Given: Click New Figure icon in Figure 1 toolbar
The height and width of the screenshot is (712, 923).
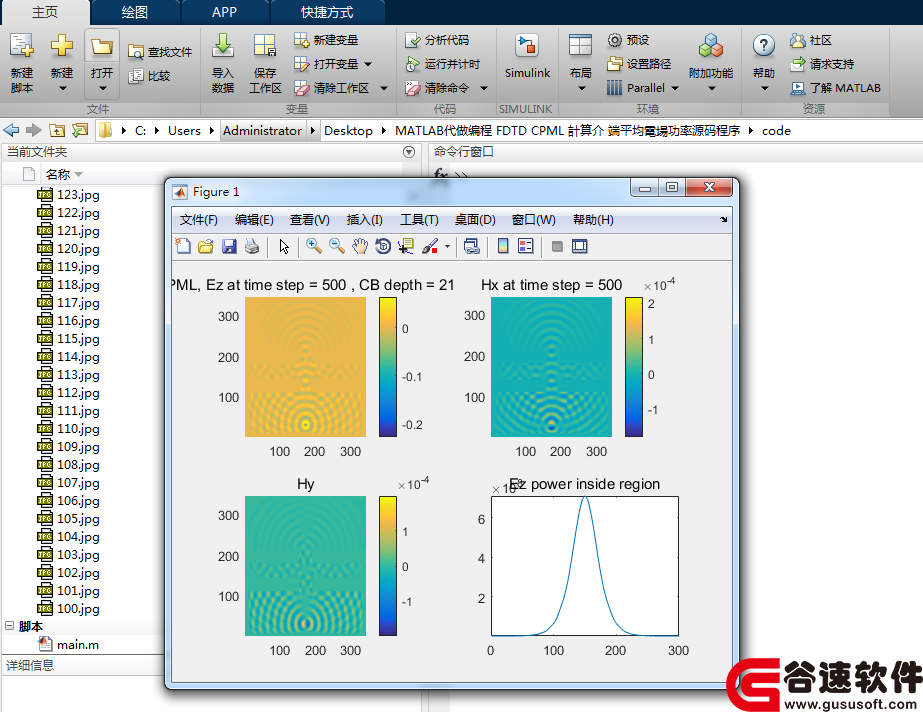Looking at the screenshot, I should click(x=183, y=246).
